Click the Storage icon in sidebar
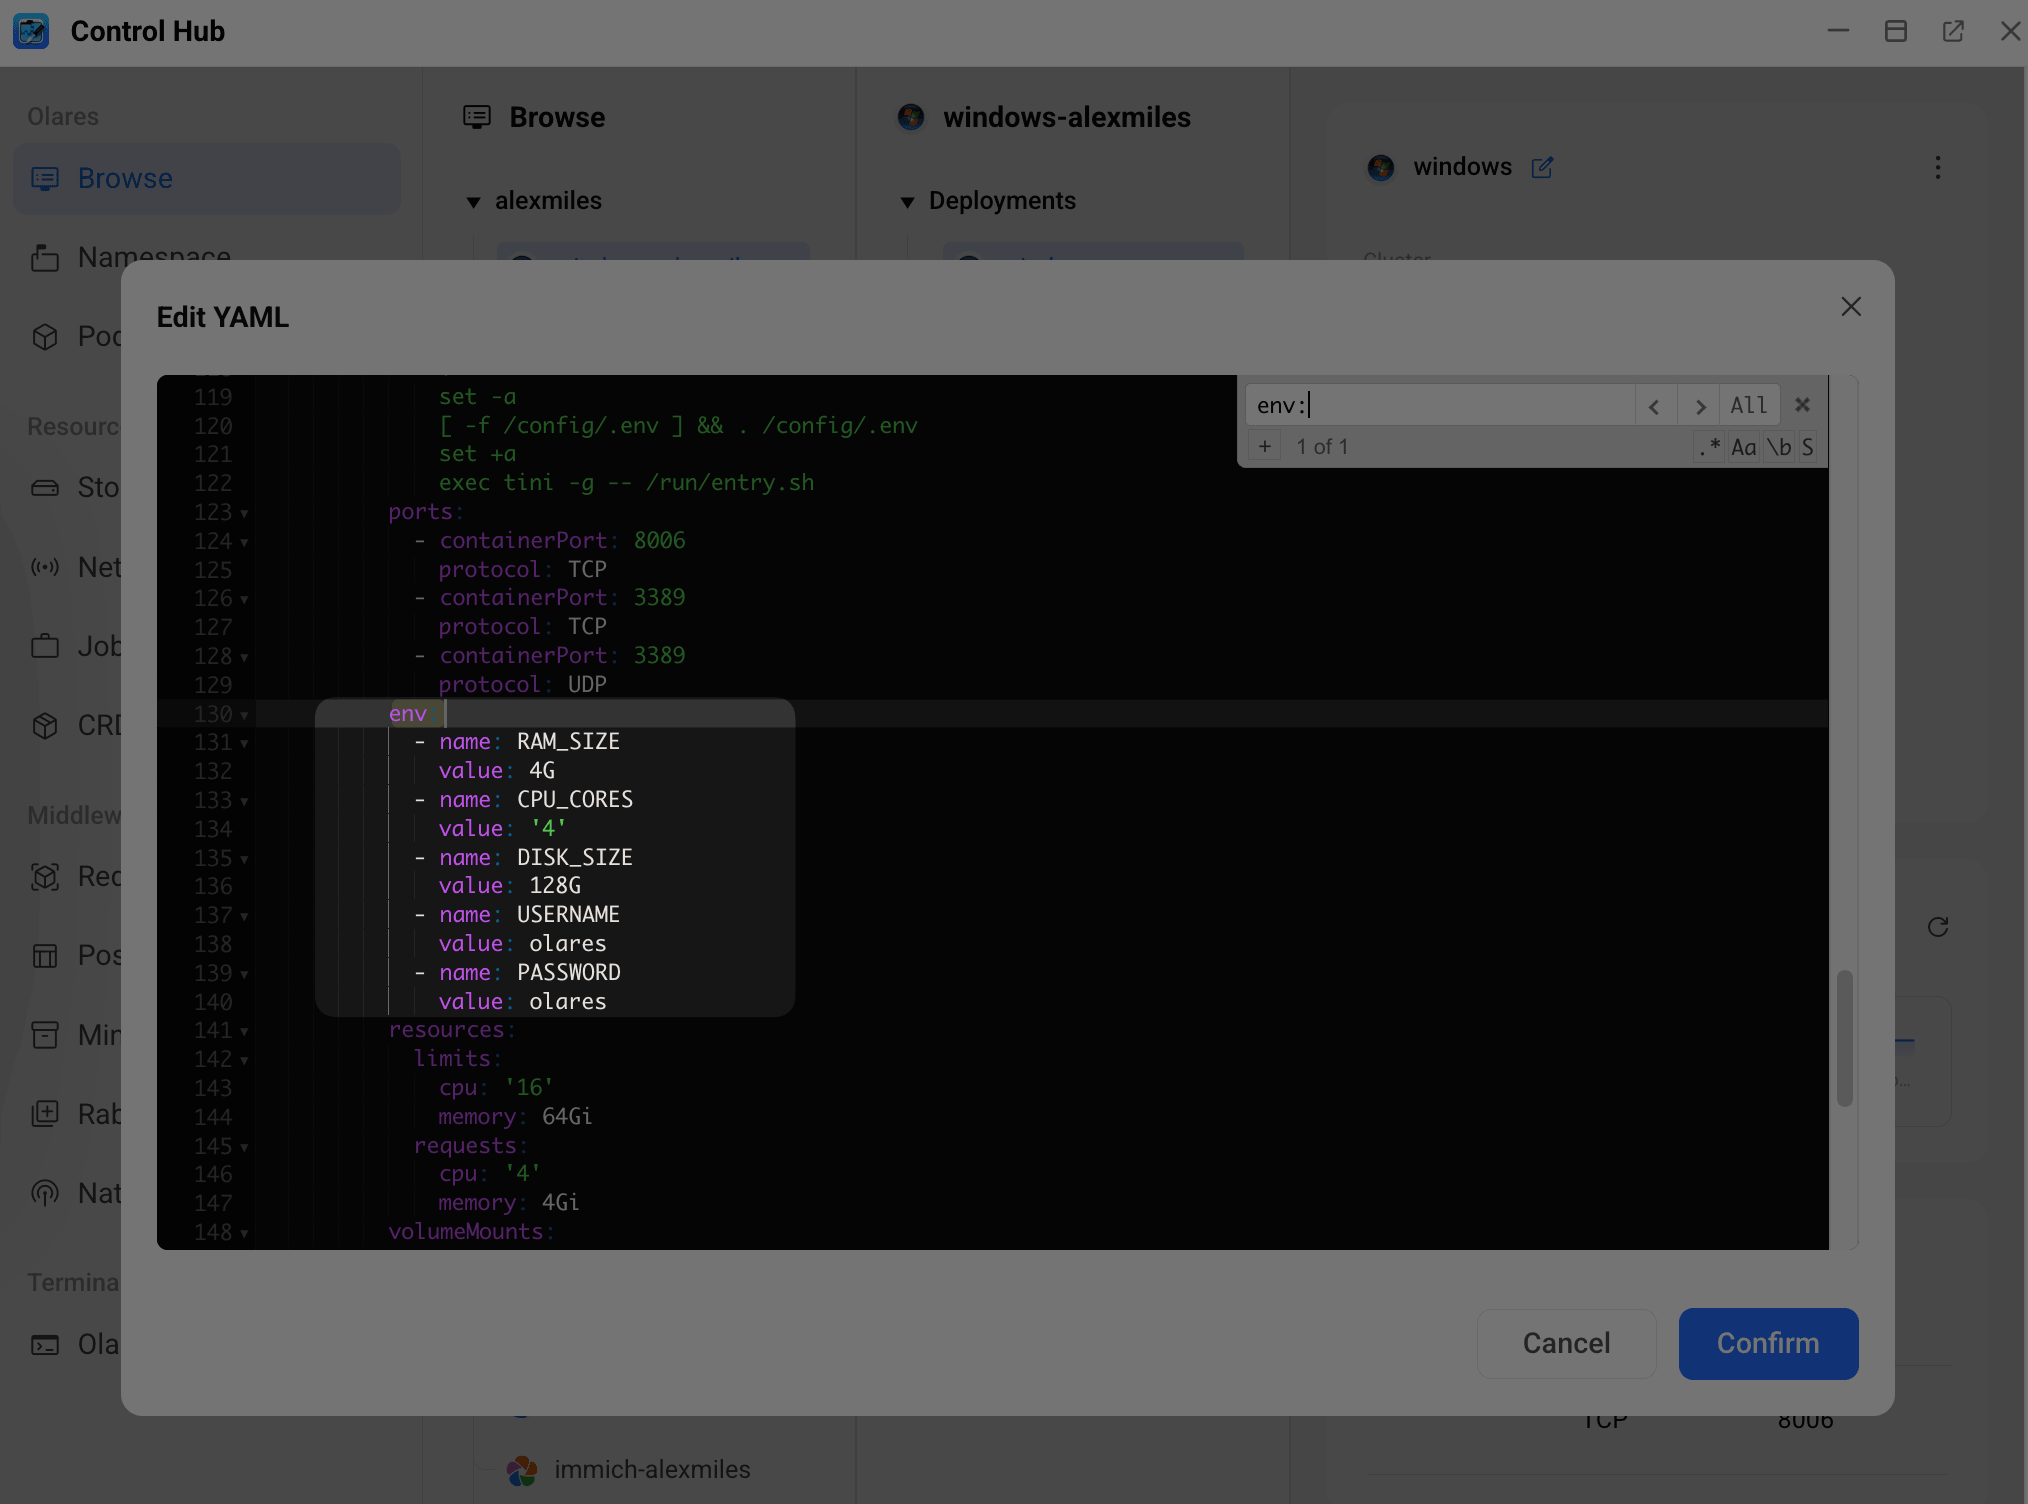Screen dimensions: 2028x1504 tap(45, 488)
